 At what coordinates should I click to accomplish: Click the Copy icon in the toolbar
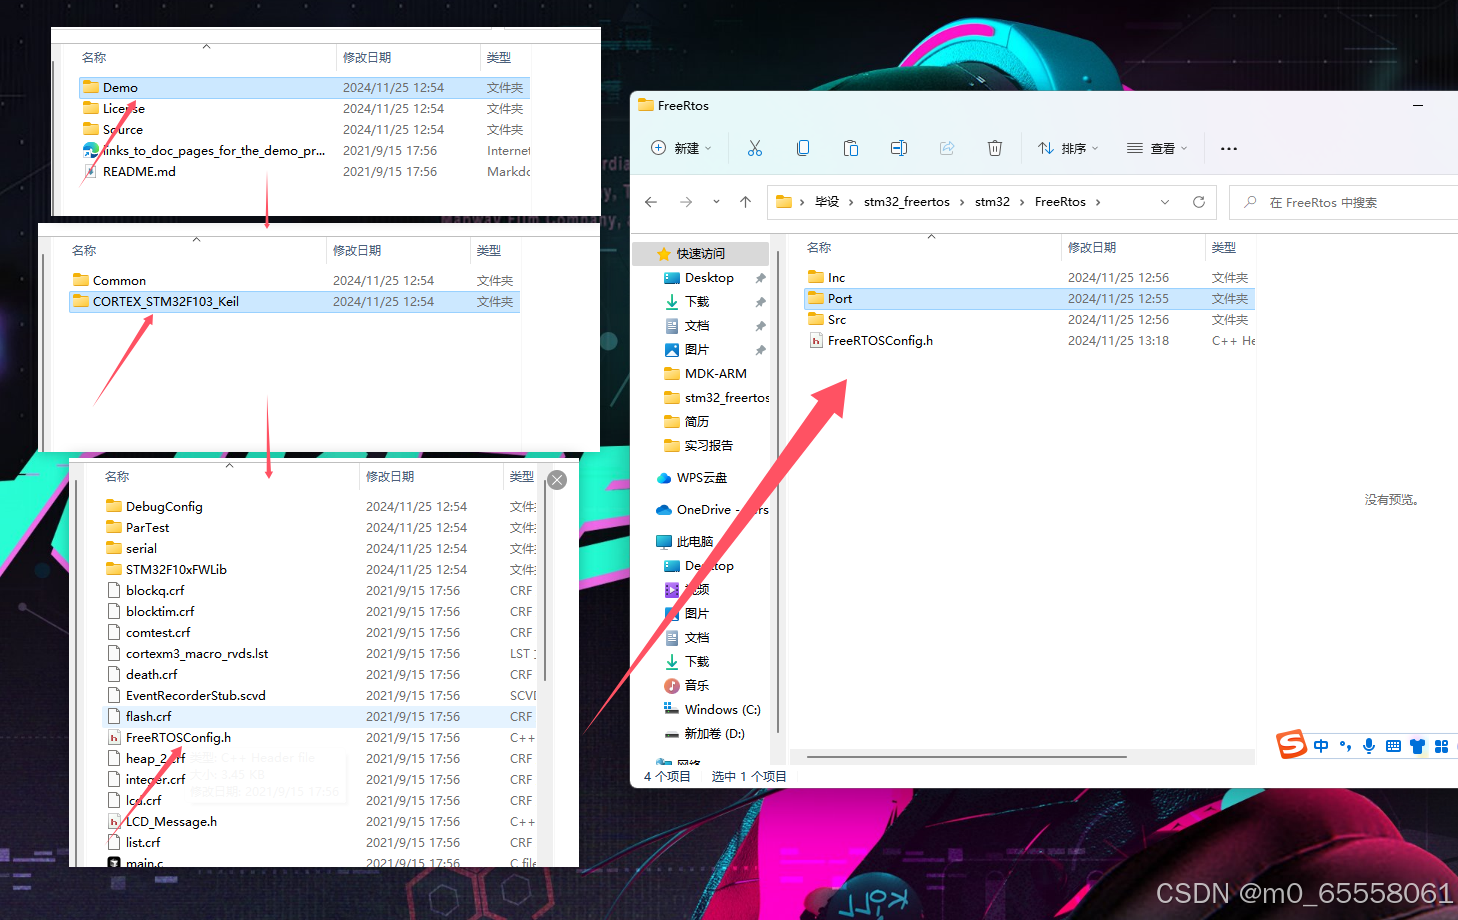coord(803,147)
